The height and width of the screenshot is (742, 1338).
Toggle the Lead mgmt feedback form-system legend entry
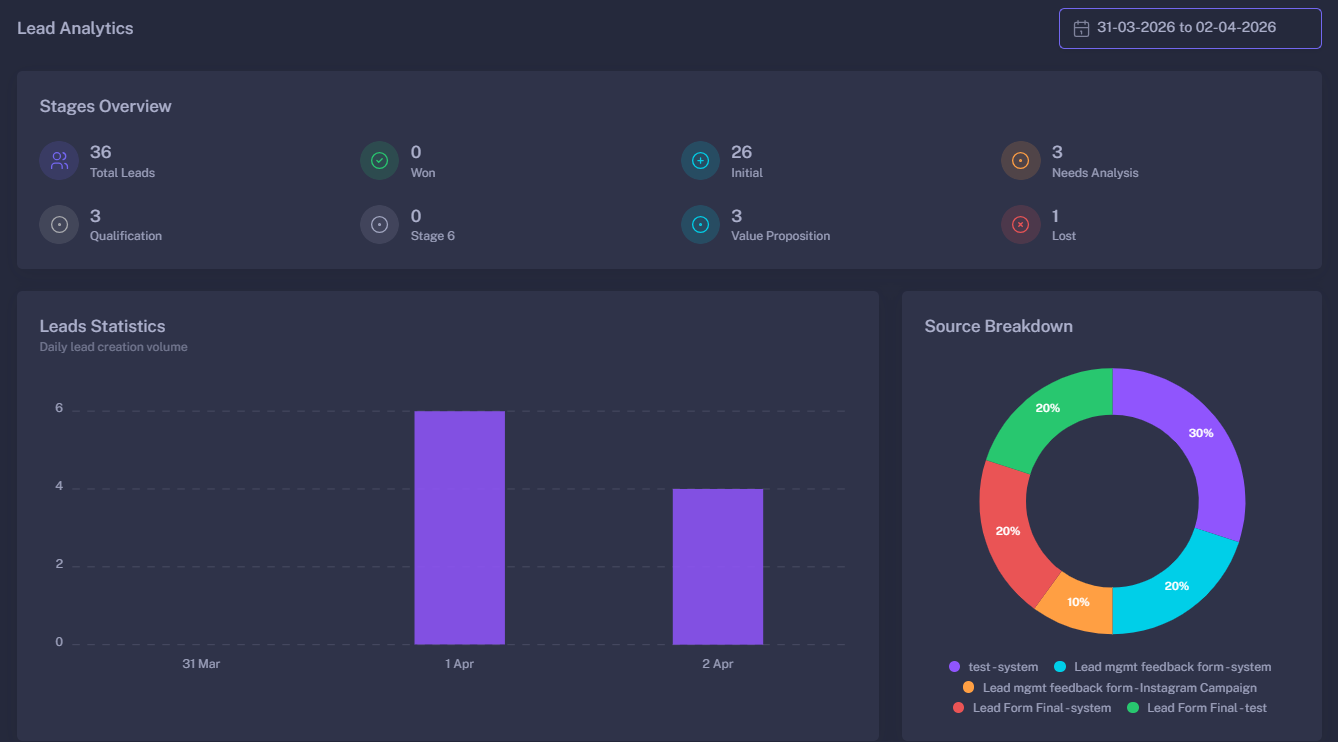pos(1161,666)
